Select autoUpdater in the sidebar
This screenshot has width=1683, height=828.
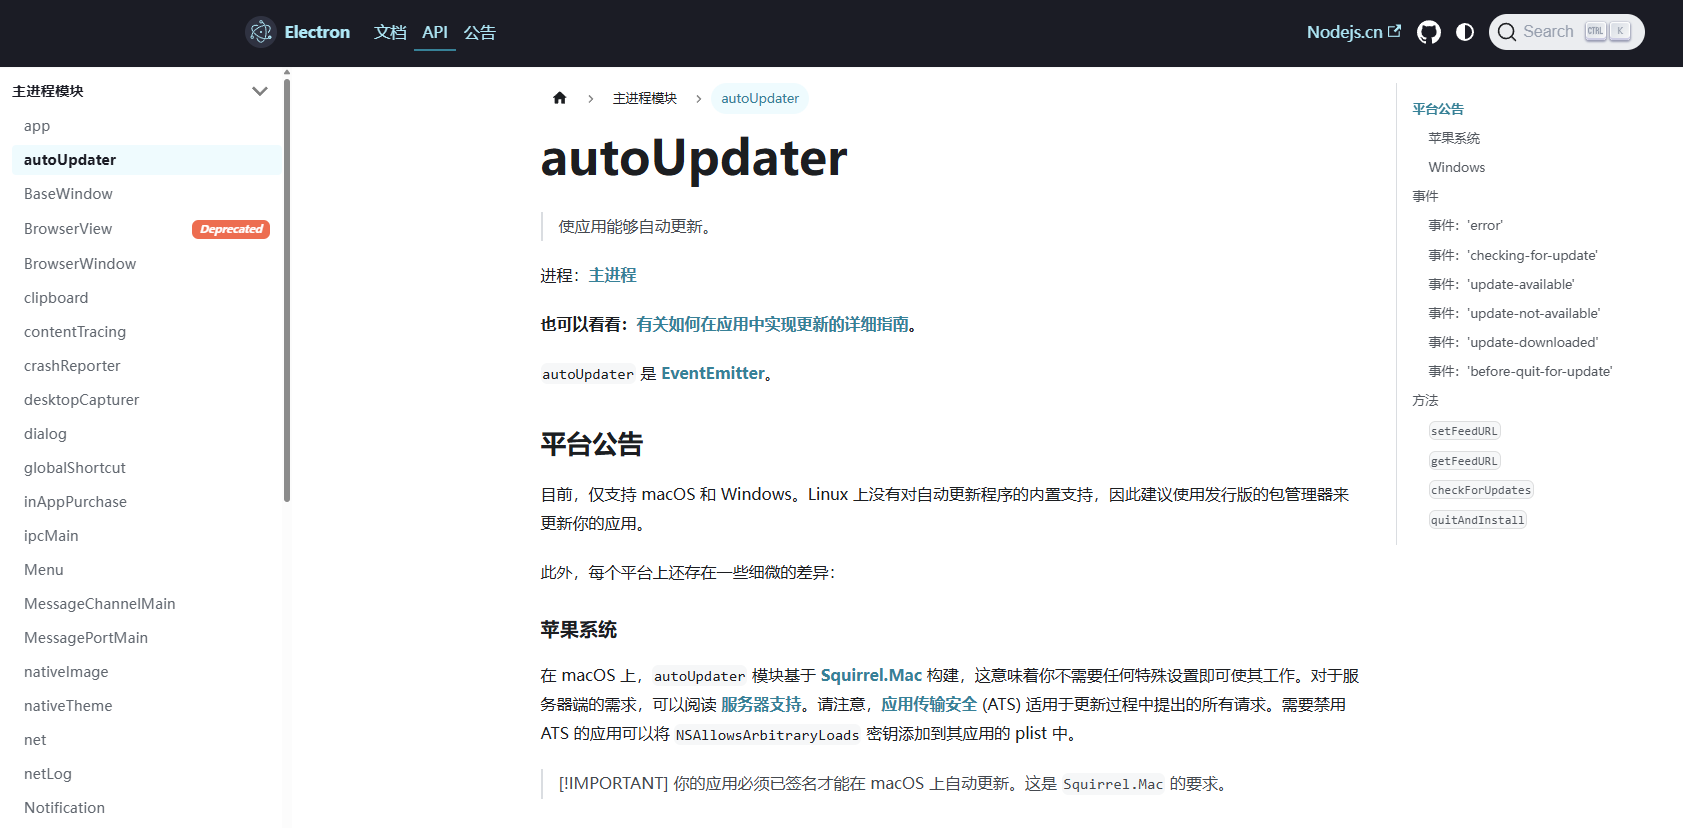pos(146,160)
